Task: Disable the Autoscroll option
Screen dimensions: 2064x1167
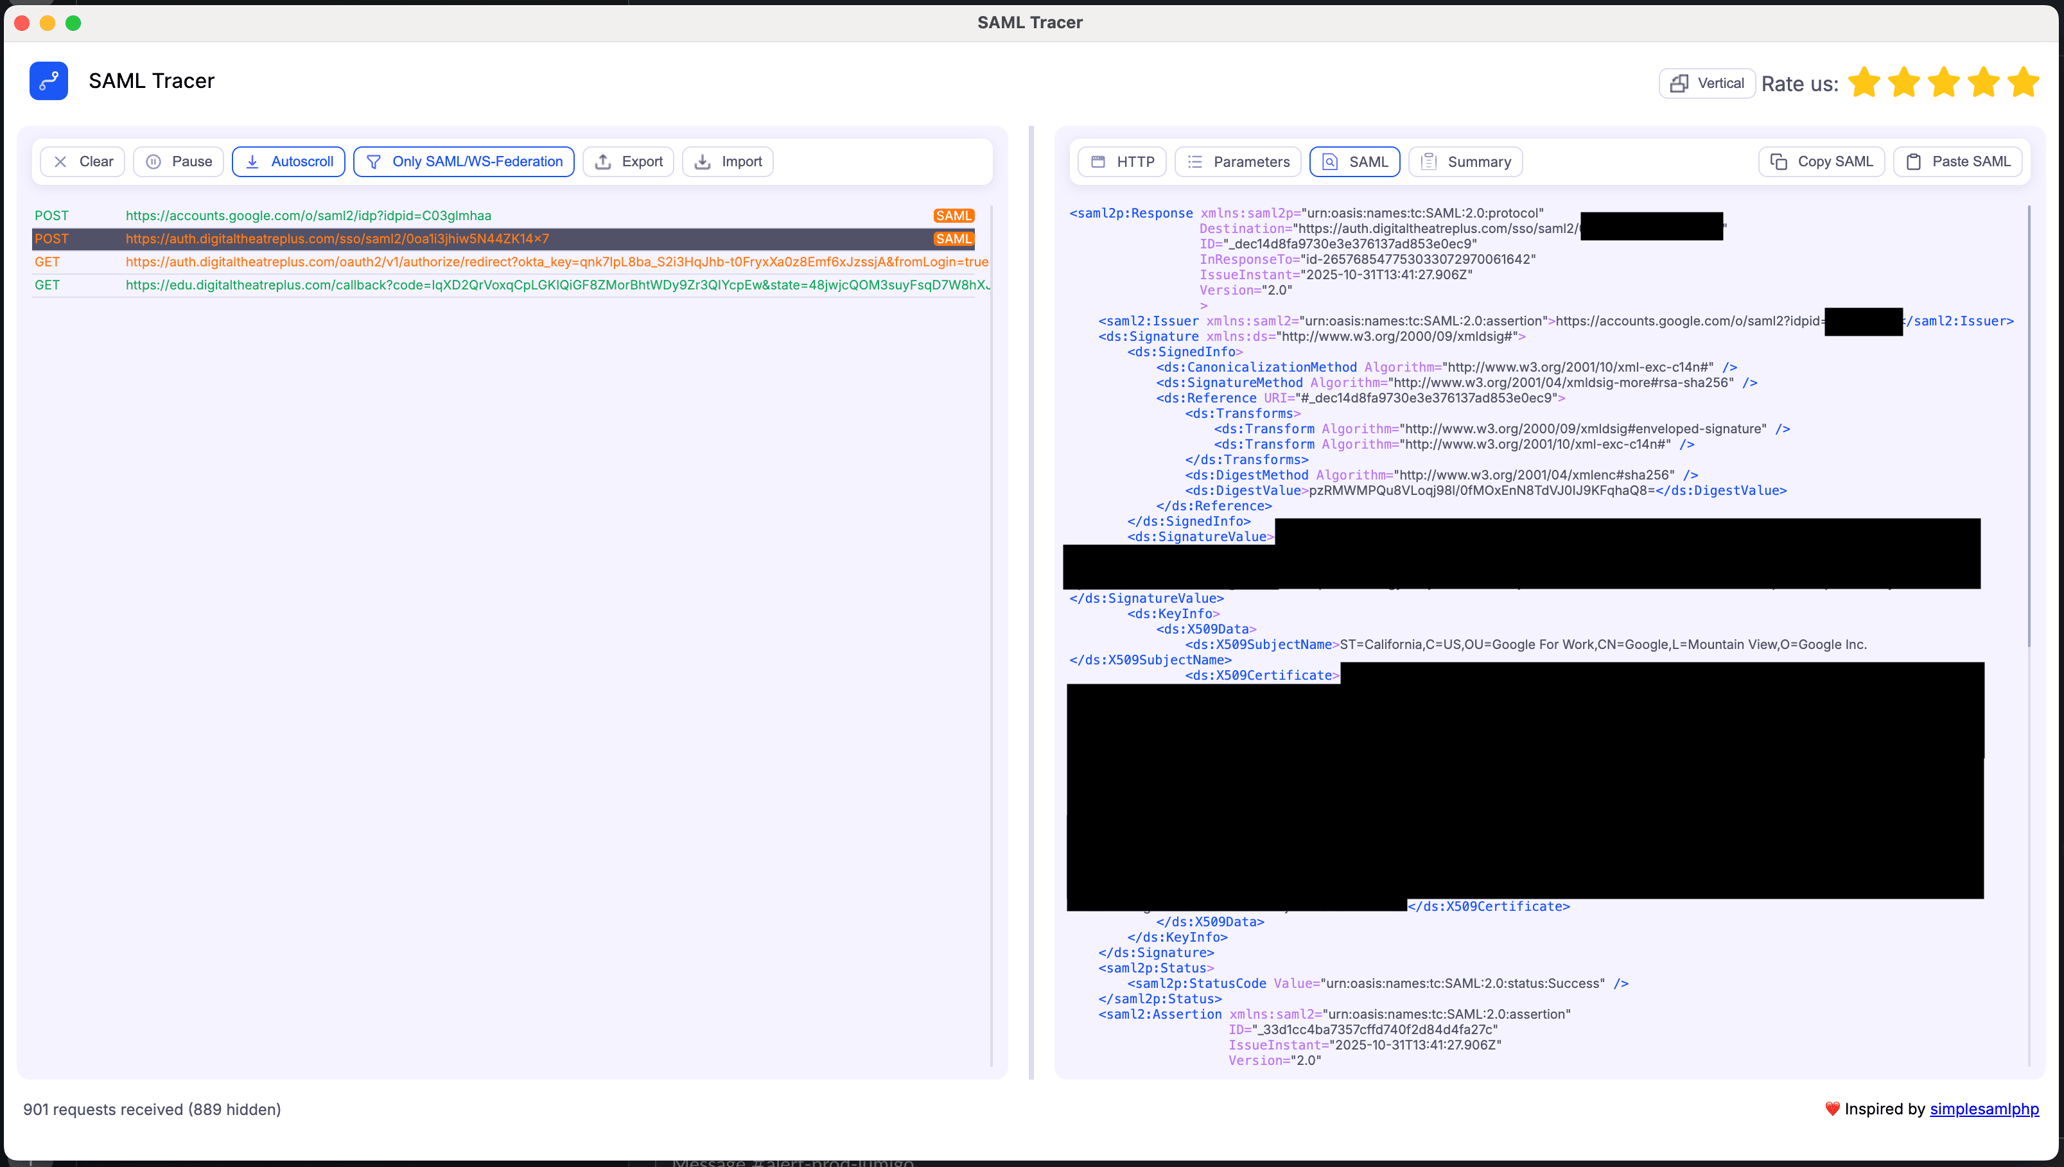Action: click(288, 161)
